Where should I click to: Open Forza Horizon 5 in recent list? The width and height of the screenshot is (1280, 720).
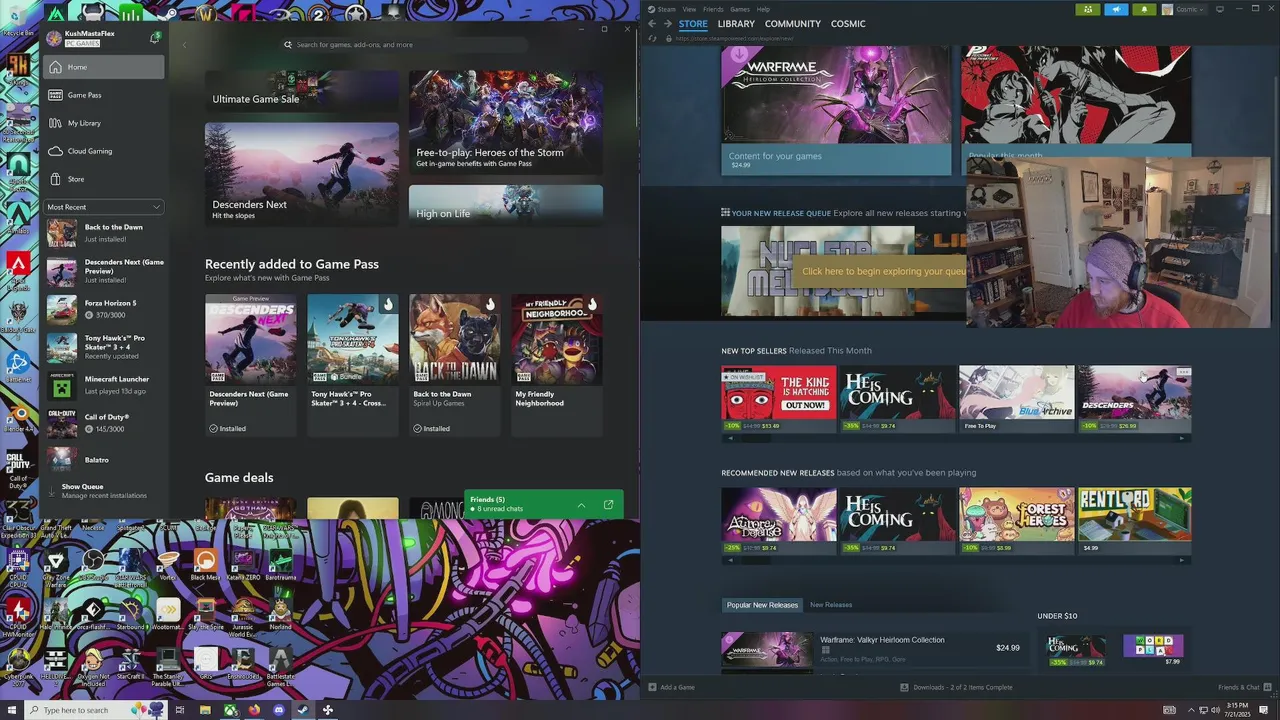104,308
